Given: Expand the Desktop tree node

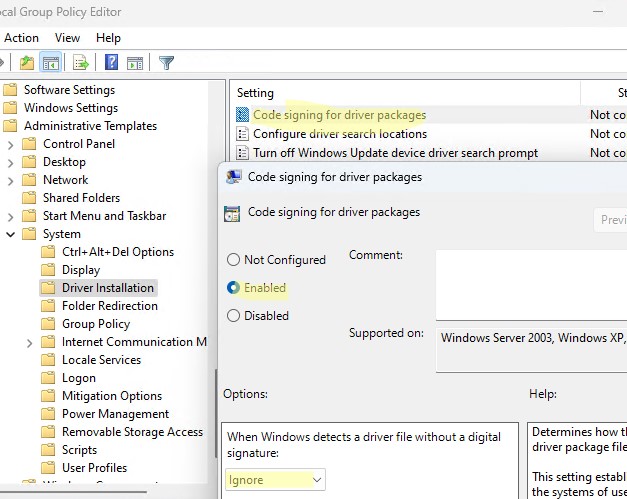Looking at the screenshot, I should 11,162.
